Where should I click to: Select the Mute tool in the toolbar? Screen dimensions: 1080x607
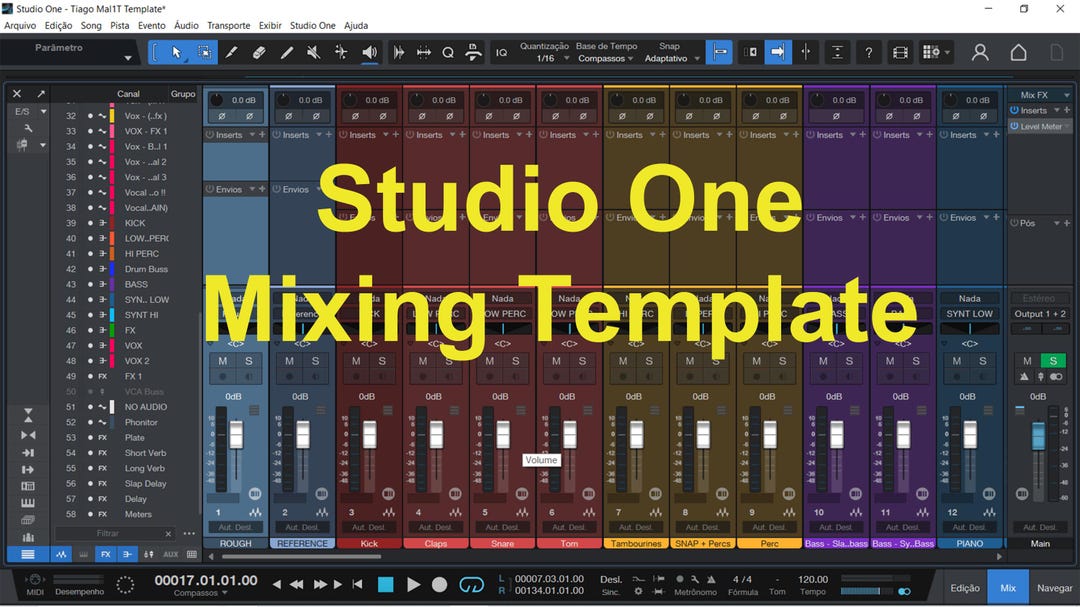pyautogui.click(x=312, y=52)
